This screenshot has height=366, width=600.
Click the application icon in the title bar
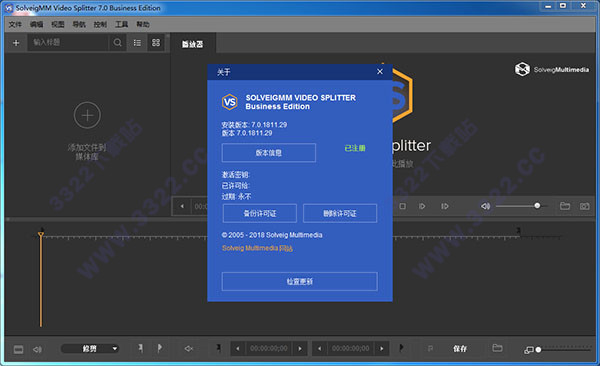[9, 8]
